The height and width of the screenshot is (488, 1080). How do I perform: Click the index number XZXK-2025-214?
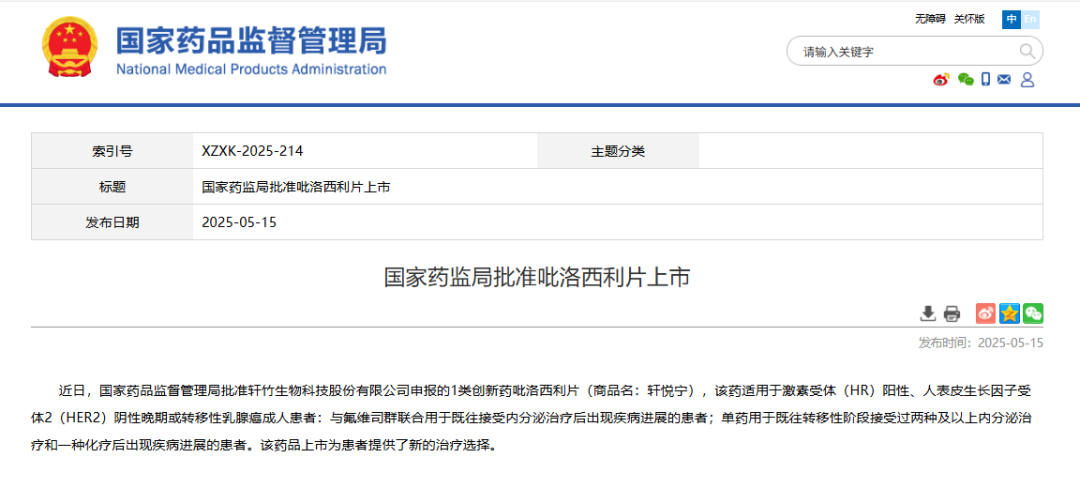click(252, 151)
